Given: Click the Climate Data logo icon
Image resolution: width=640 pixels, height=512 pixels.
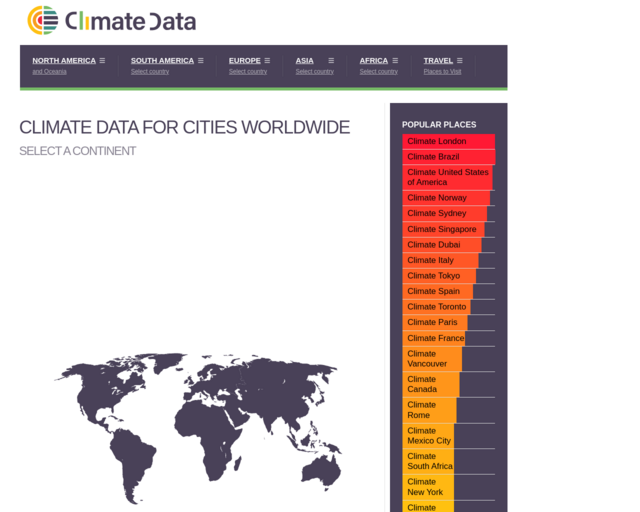Looking at the screenshot, I should 43,20.
